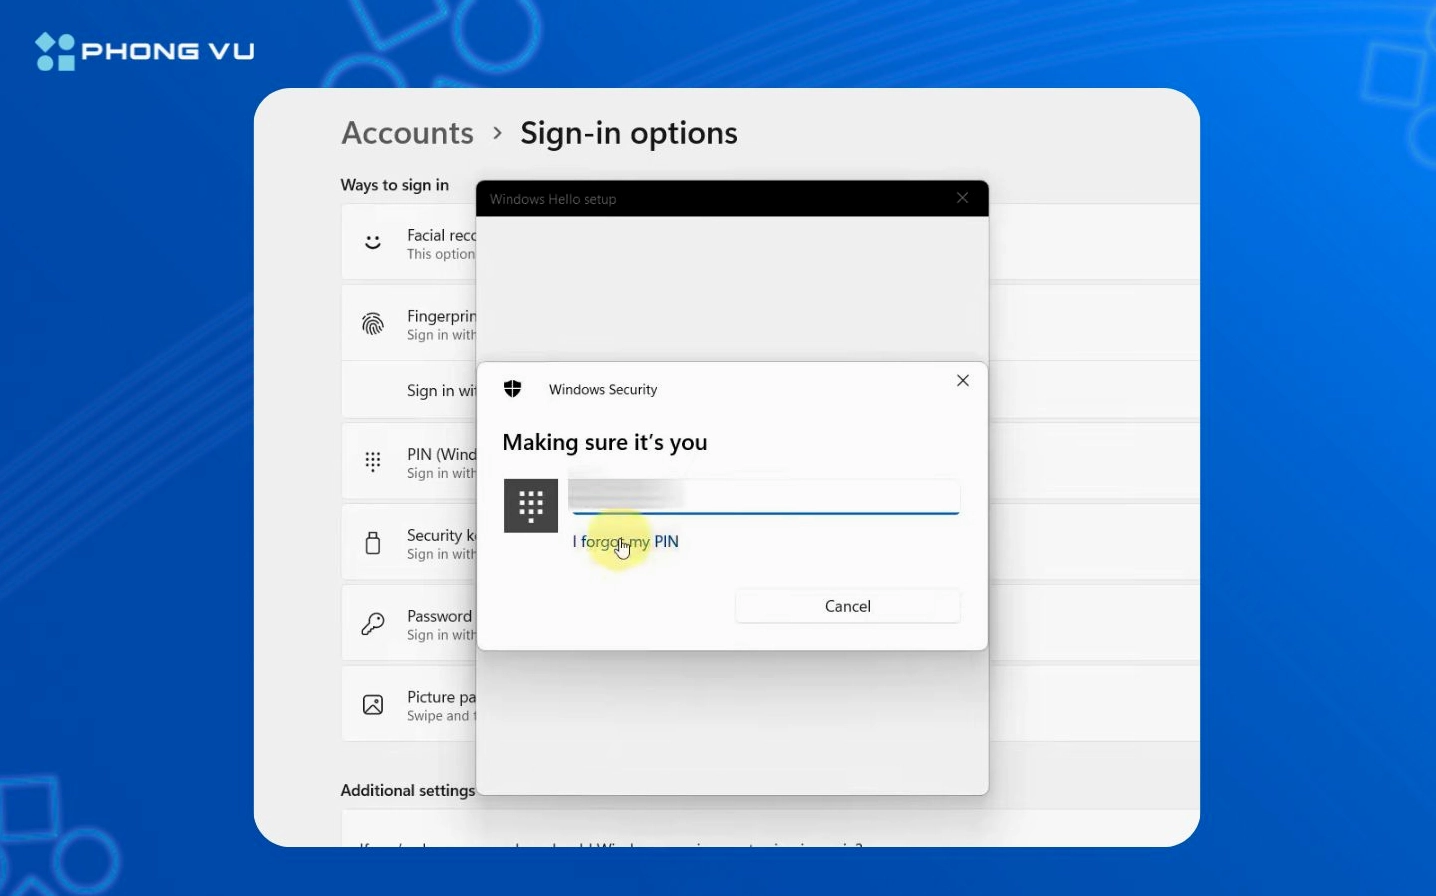Close the Windows Hello setup window
Image resolution: width=1436 pixels, height=896 pixels.
coord(963,198)
